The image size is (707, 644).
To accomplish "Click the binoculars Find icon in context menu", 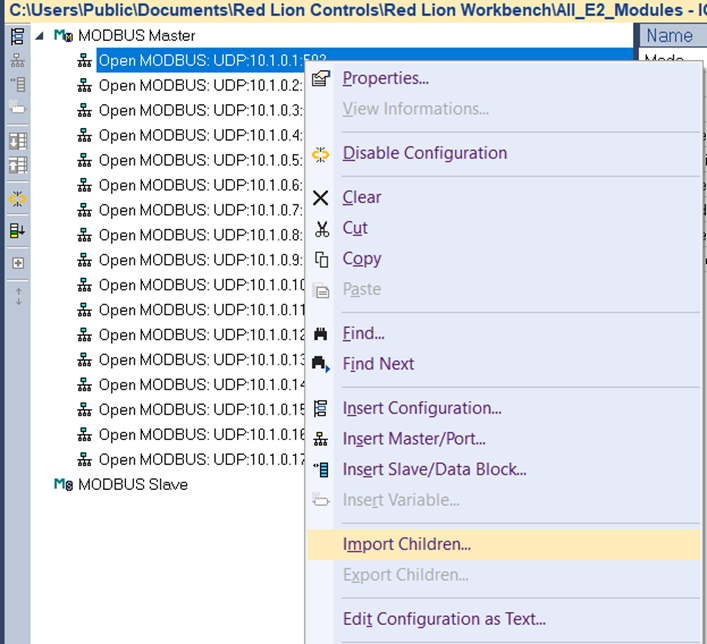I will pos(321,334).
